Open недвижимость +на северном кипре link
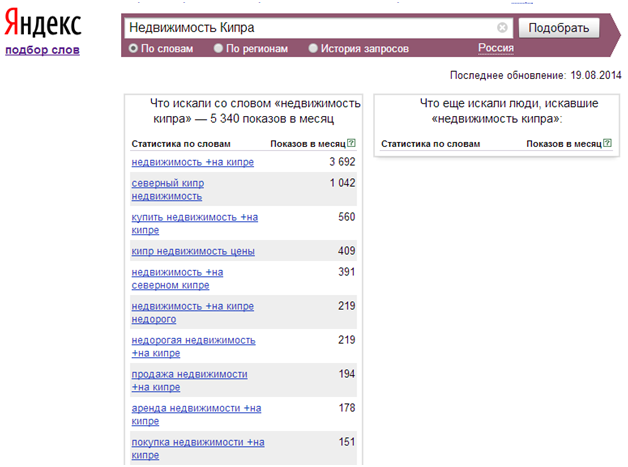628x467 pixels. pos(177,278)
